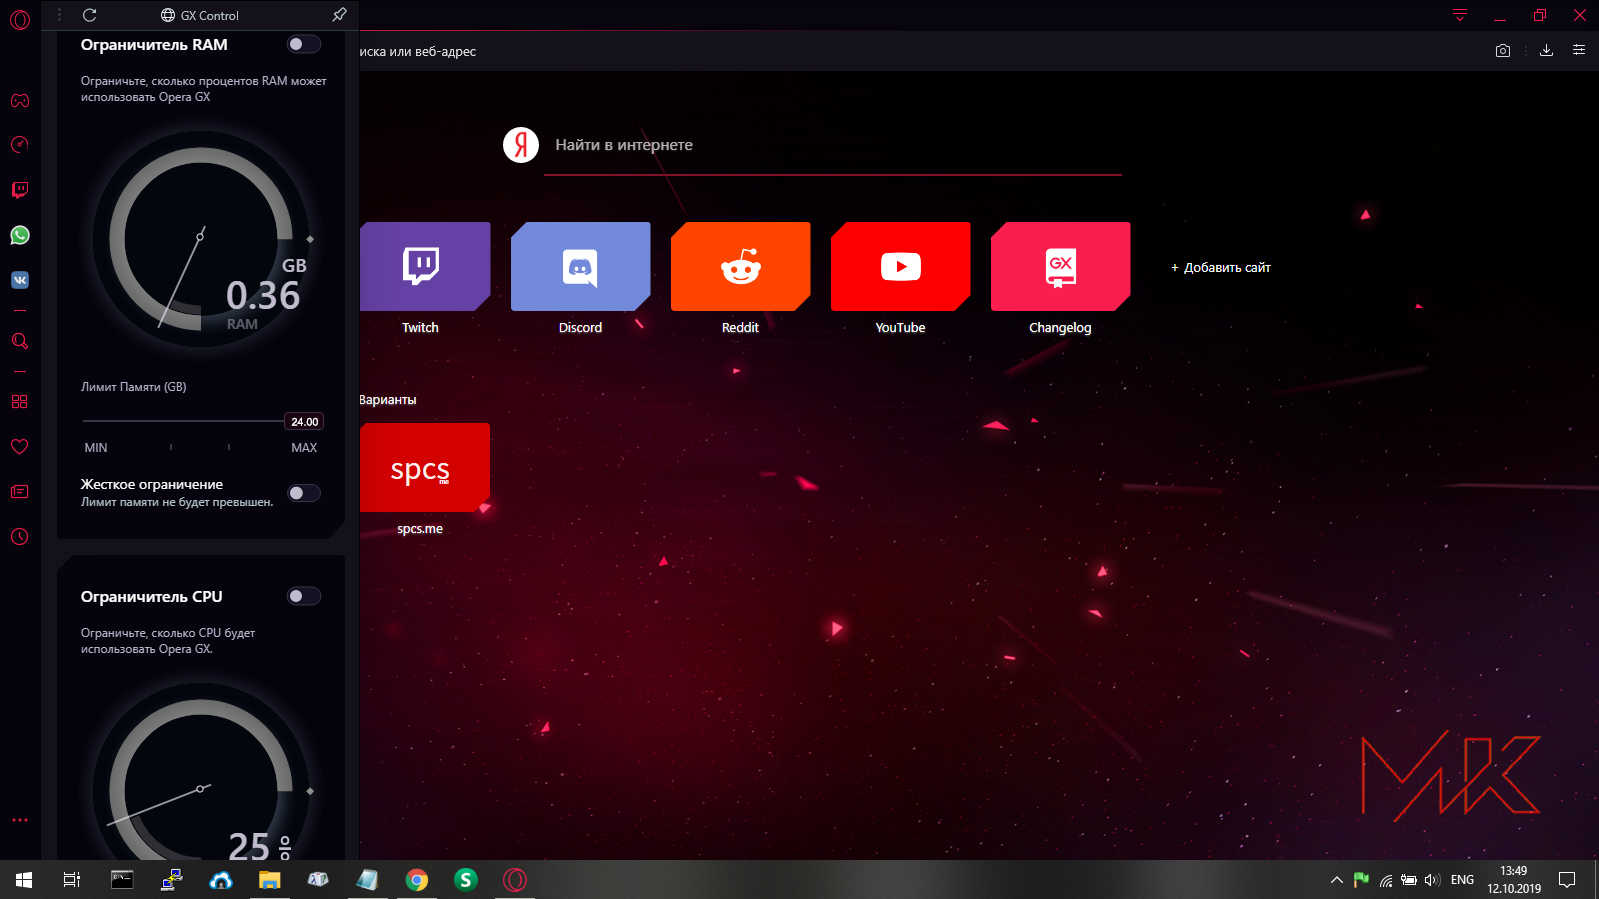Launch Chrome from the taskbar
The width and height of the screenshot is (1599, 899).
pos(417,880)
